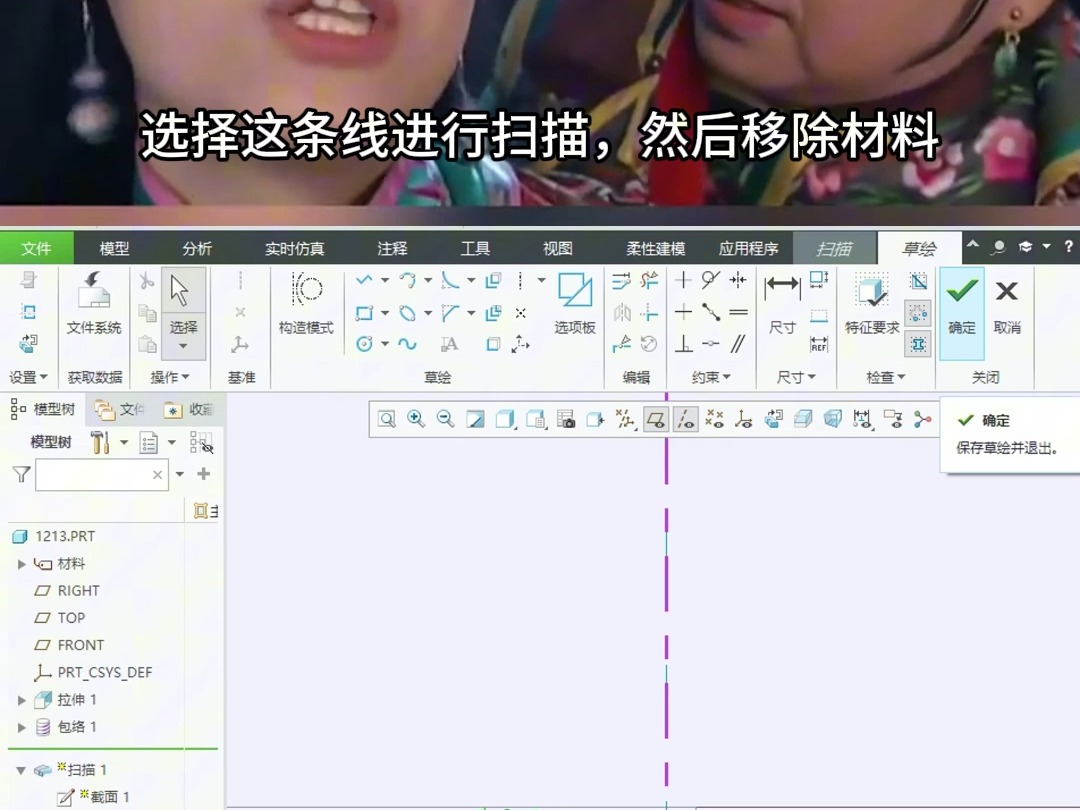The image size is (1080, 810).
Task: Open the Select (选择) dropdown arrow
Action: (183, 345)
